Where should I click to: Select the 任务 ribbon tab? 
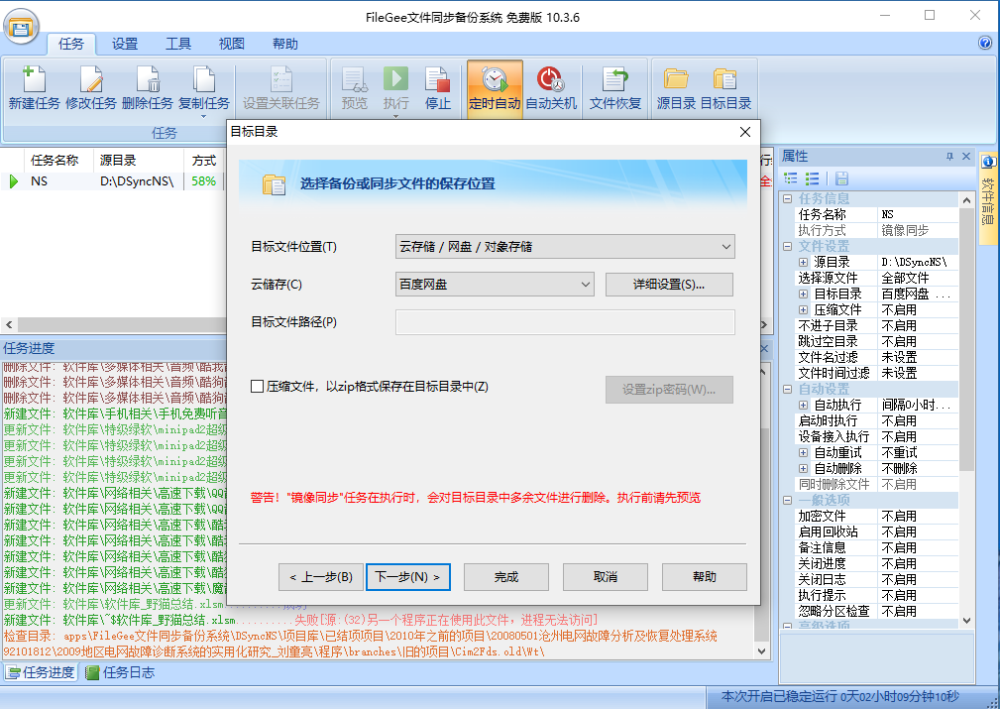(x=71, y=44)
